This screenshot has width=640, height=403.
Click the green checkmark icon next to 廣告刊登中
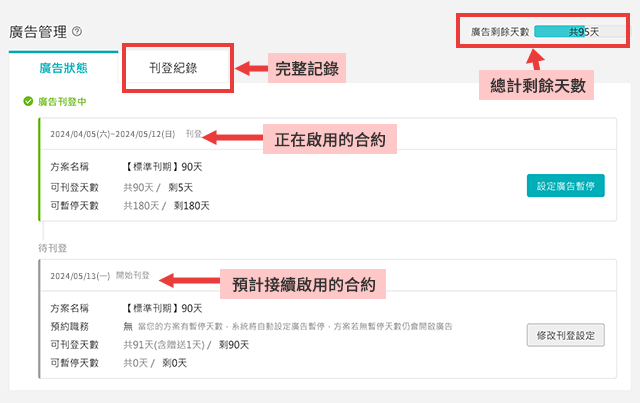click(28, 101)
